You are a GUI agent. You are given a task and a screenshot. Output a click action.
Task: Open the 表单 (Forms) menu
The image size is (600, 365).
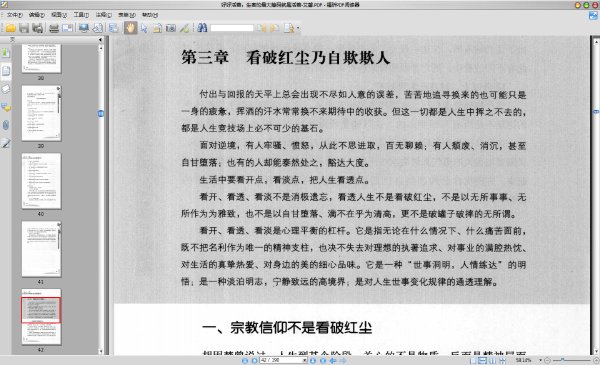[x=126, y=15]
